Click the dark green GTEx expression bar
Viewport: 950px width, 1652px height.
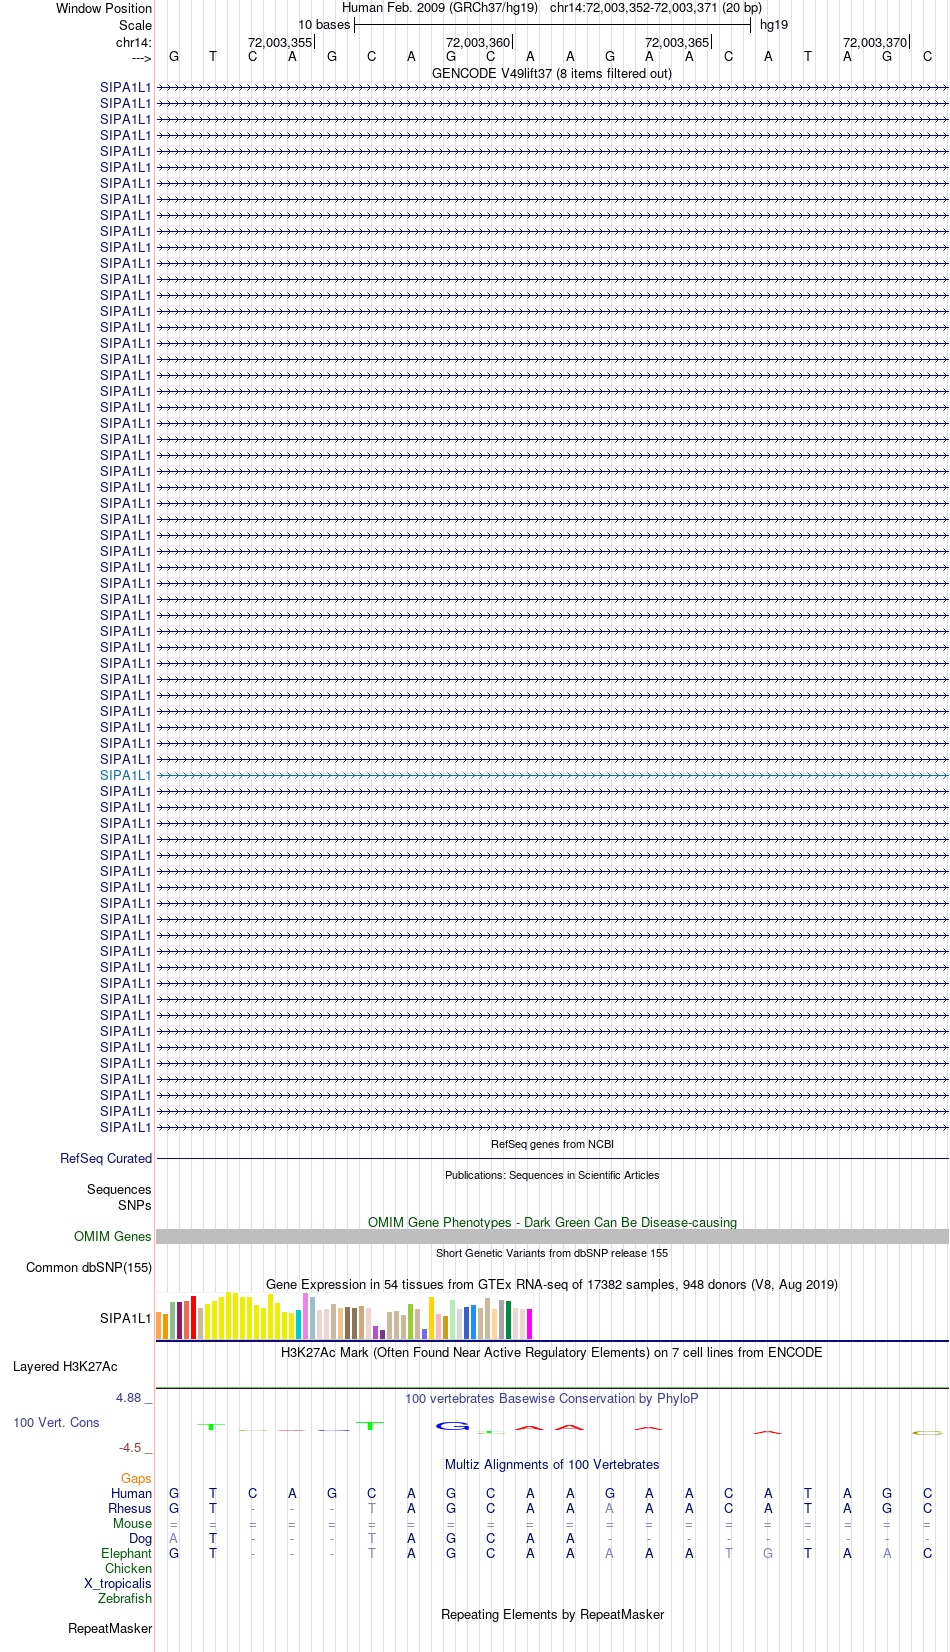coord(509,1320)
